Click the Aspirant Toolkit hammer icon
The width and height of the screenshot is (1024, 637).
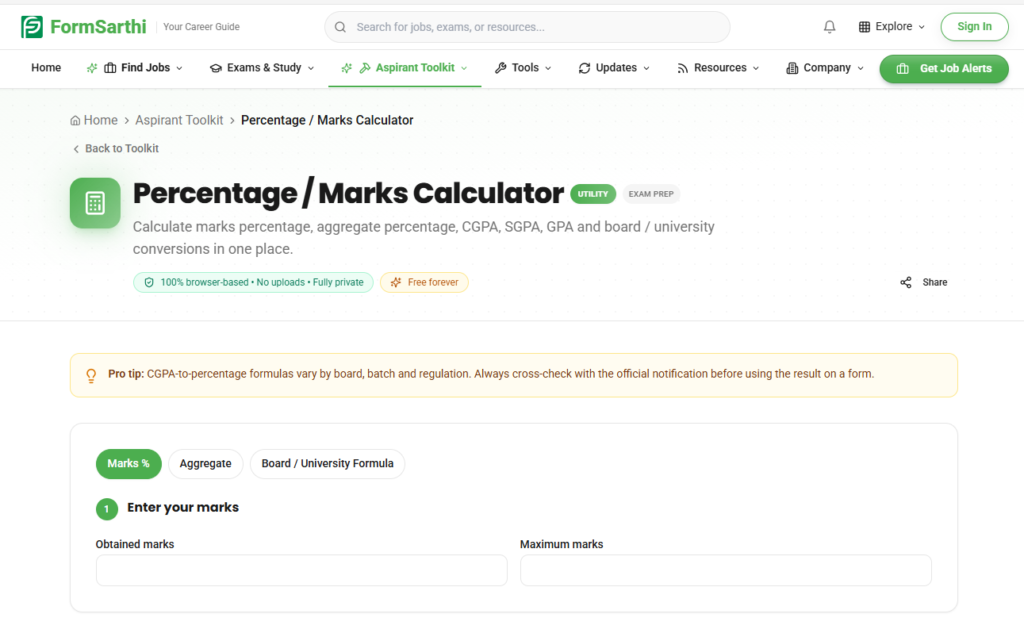[x=365, y=68]
